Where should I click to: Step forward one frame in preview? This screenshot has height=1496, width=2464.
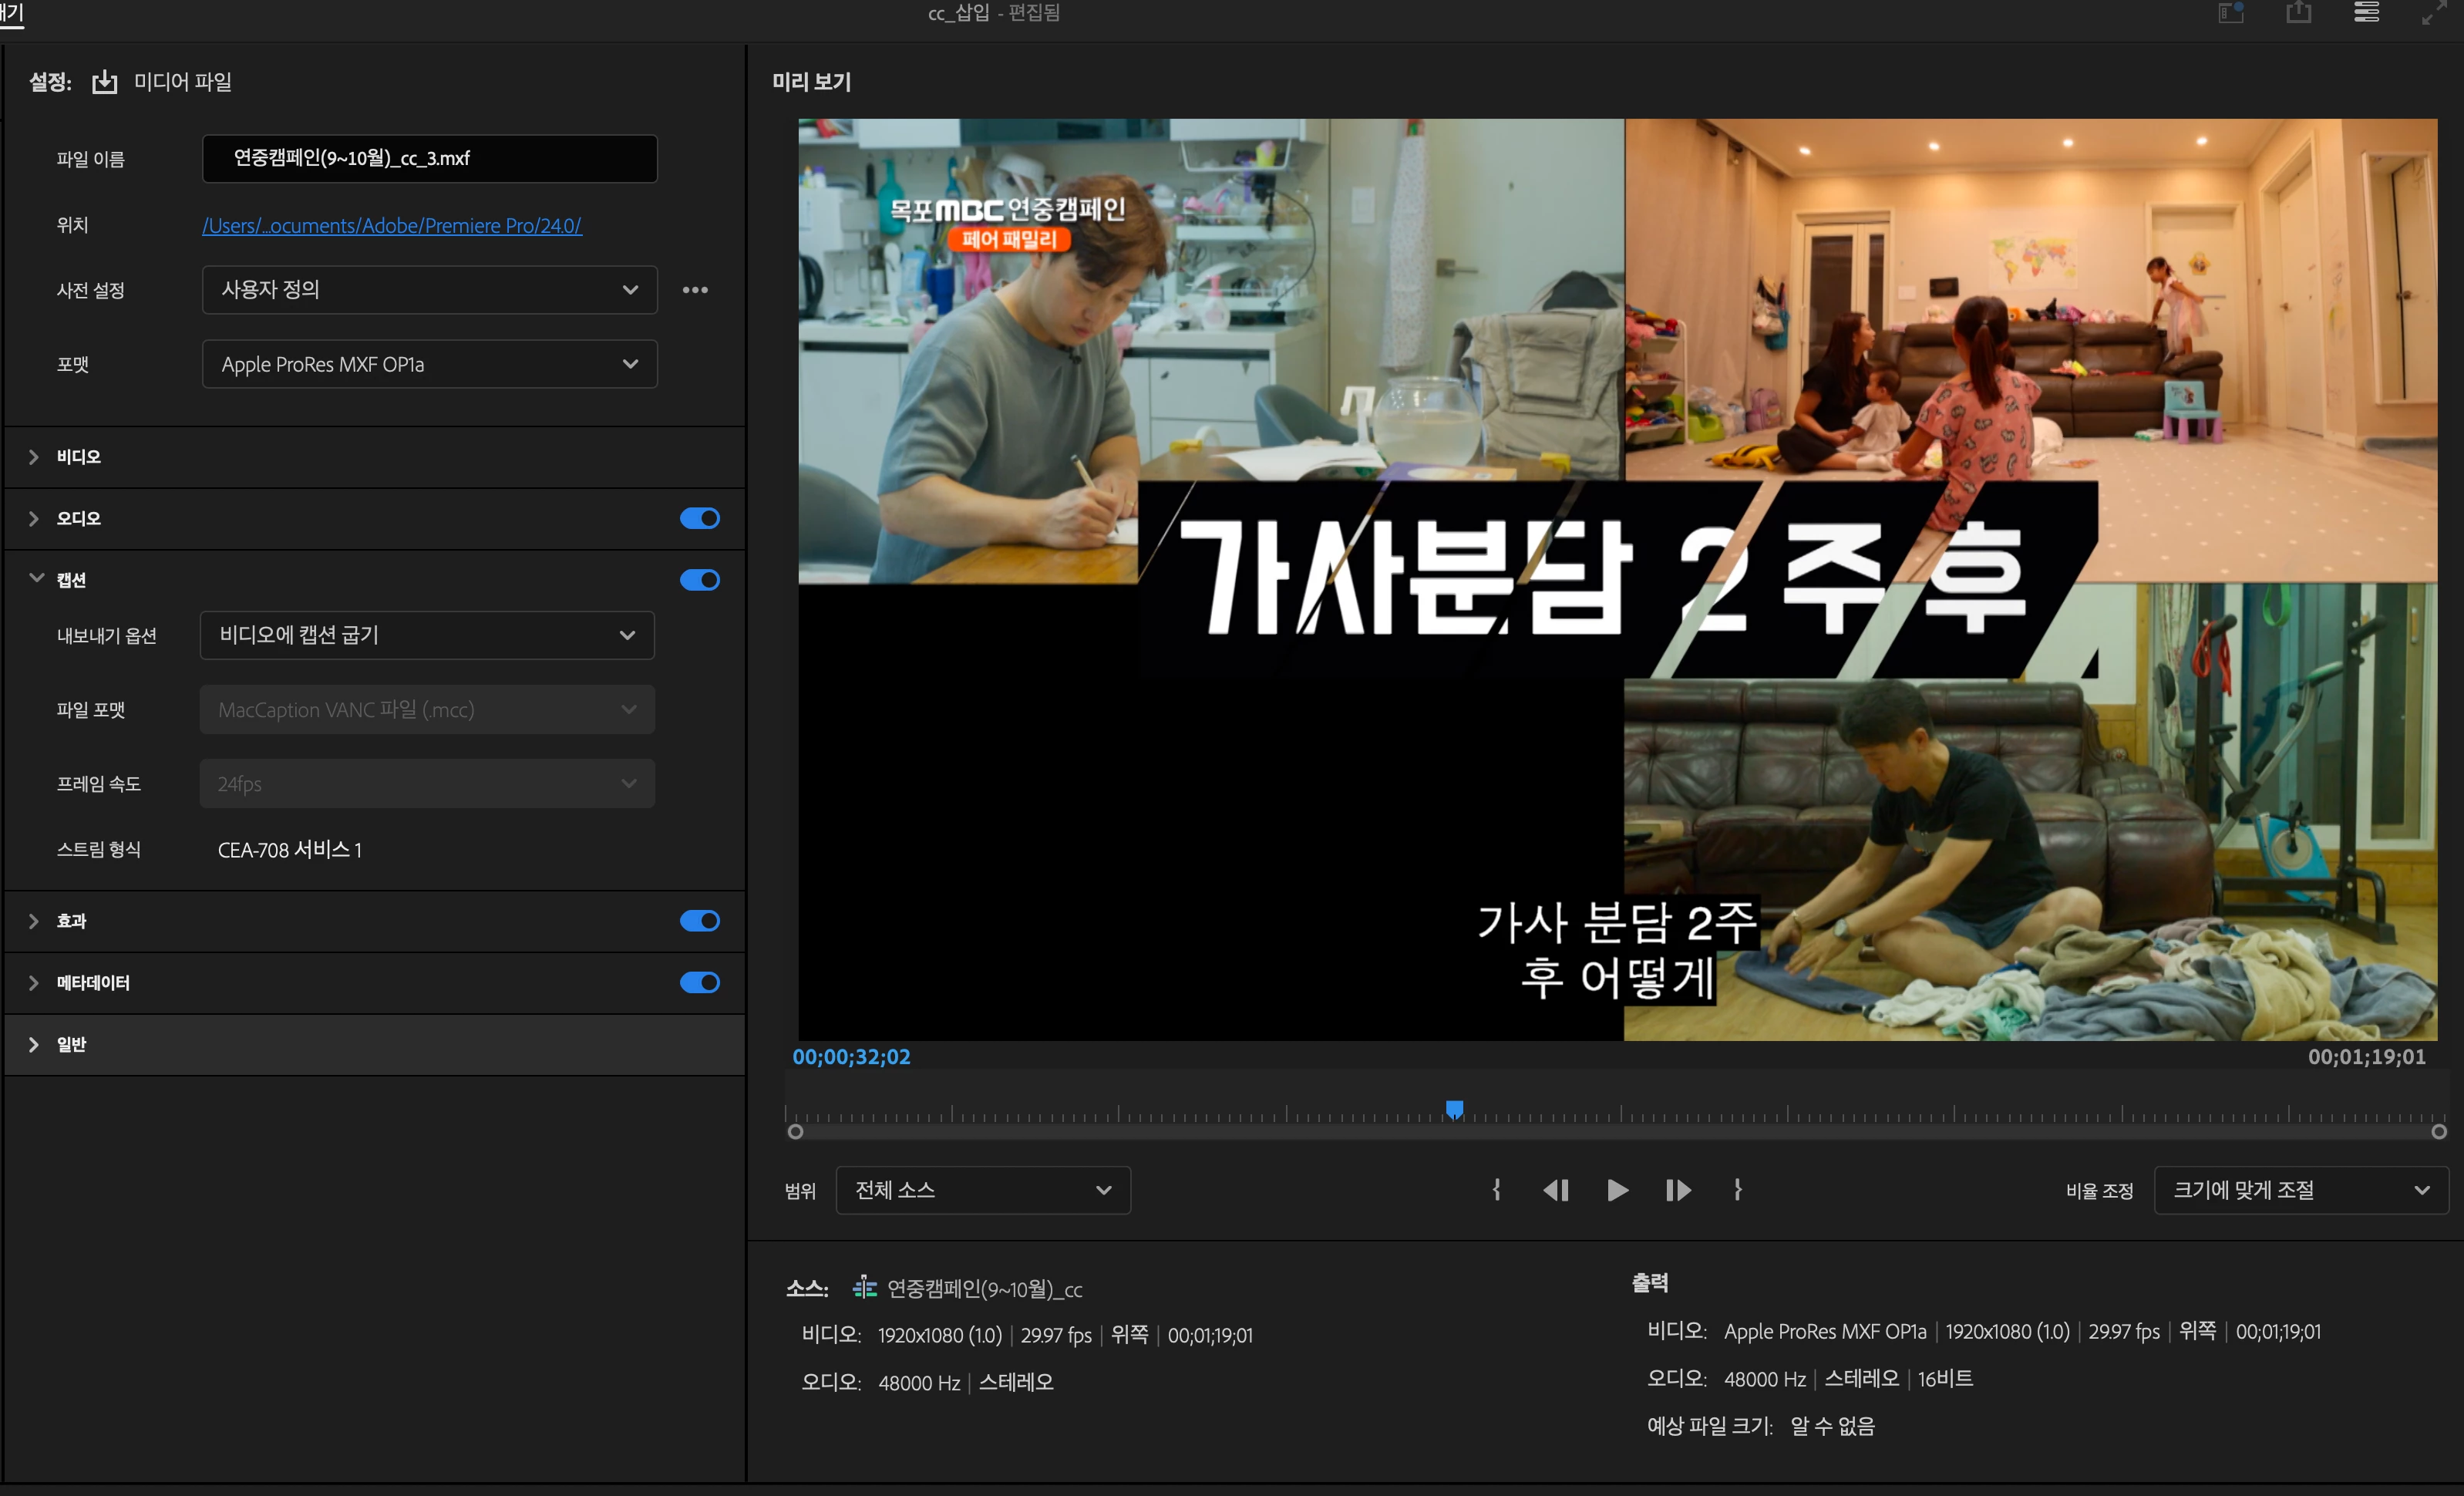coord(1678,1190)
